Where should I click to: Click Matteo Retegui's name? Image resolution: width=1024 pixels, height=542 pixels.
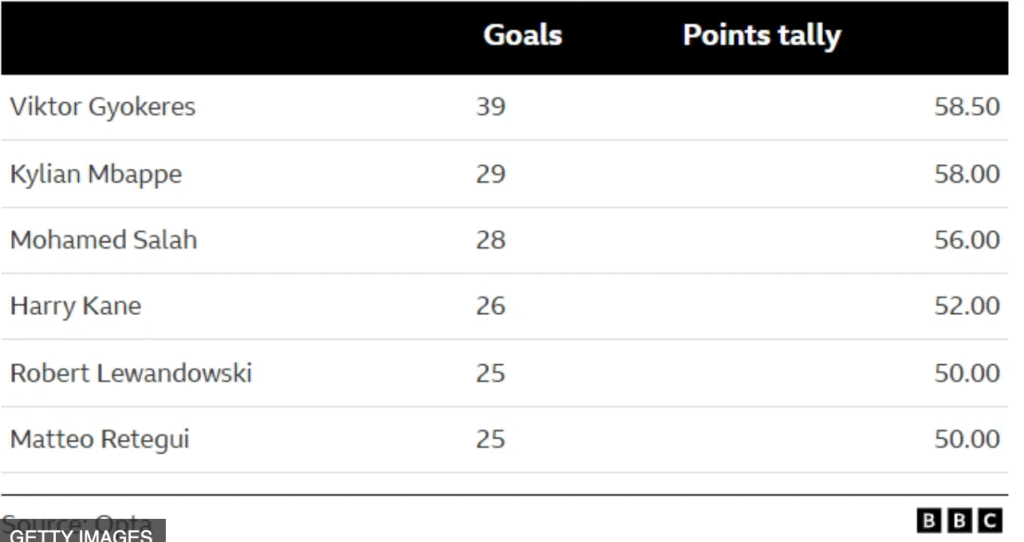99,439
